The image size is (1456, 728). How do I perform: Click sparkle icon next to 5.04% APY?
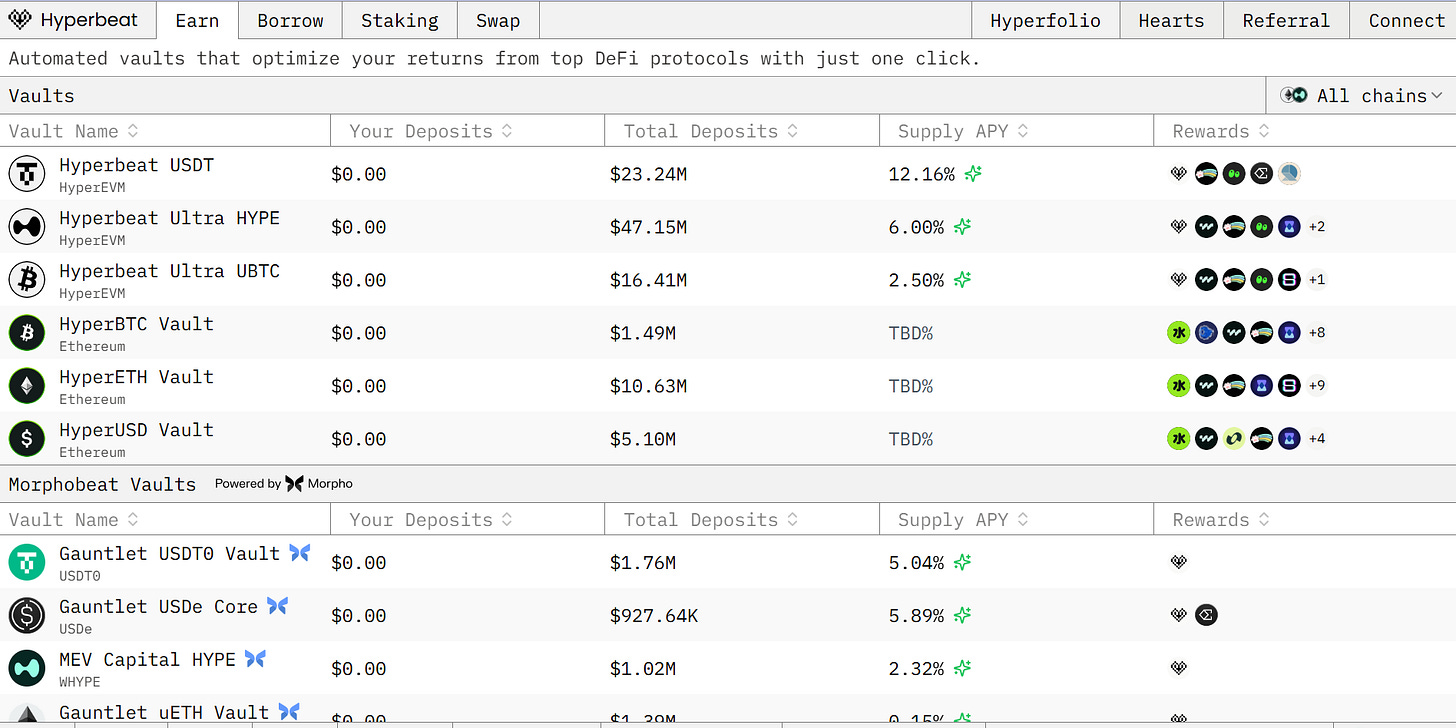(962, 562)
